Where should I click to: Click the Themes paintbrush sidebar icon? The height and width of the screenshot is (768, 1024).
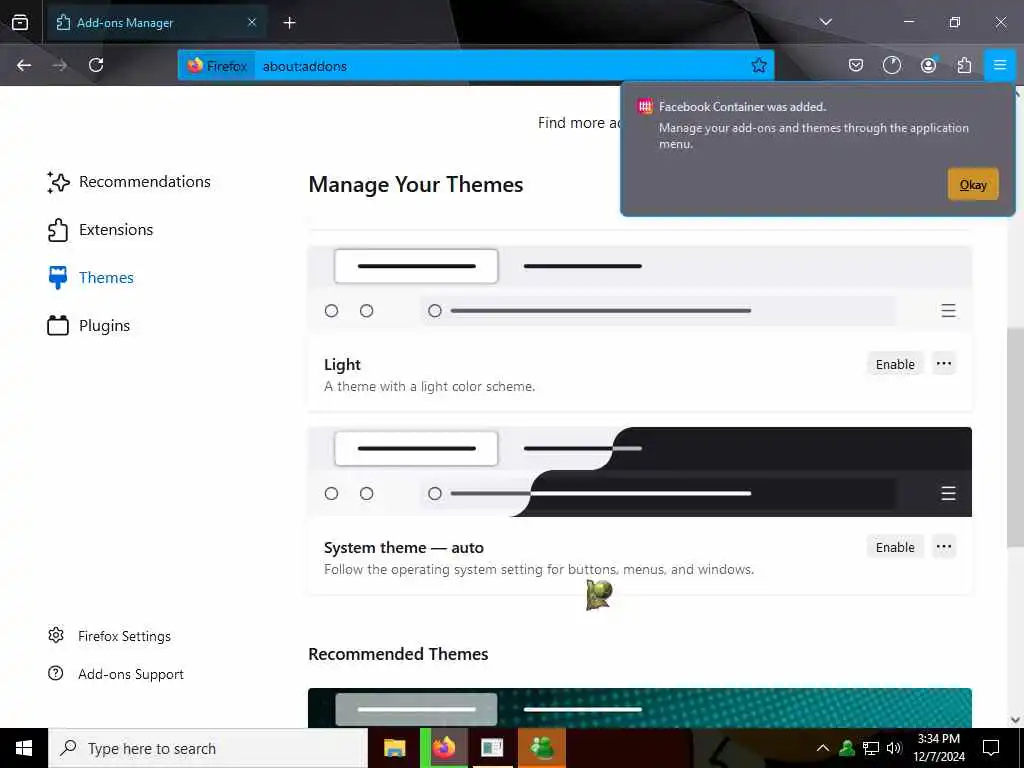pos(57,278)
